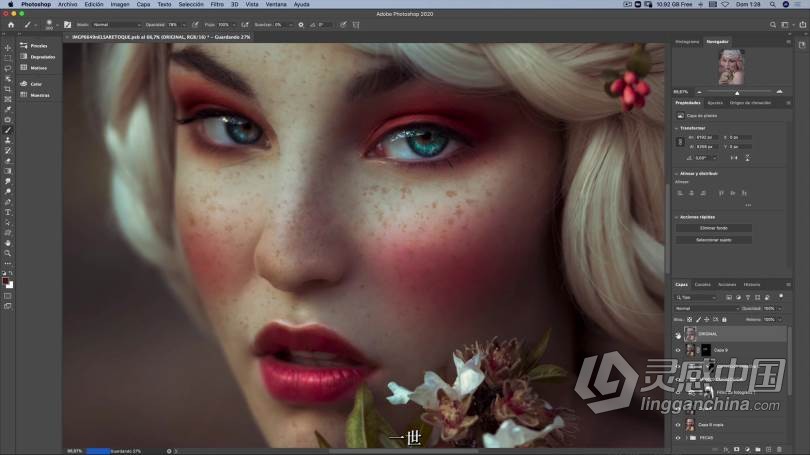The image size is (810, 455).
Task: Click the Home icon in options bar
Action: tap(11, 25)
